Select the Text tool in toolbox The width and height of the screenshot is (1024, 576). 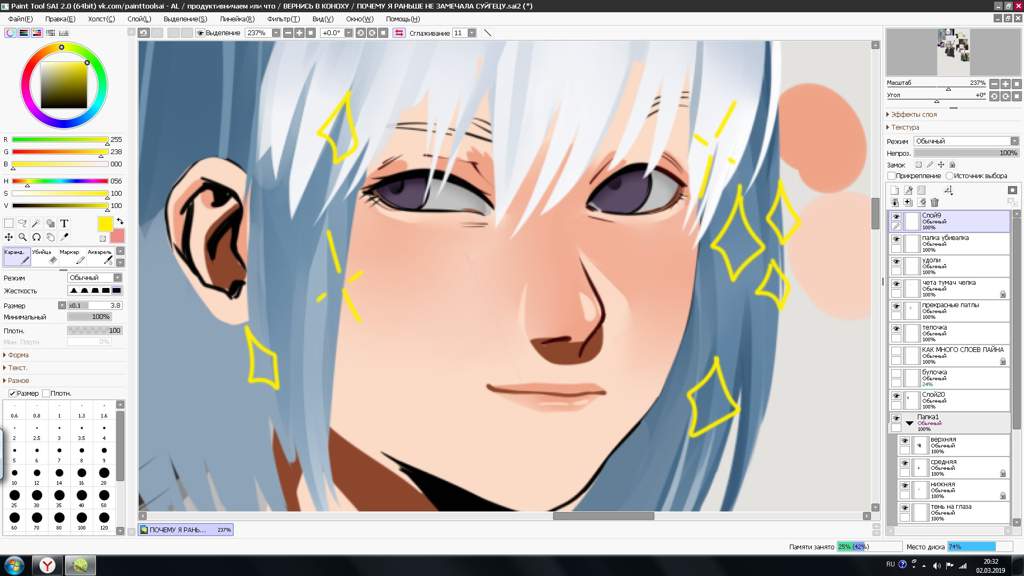click(64, 223)
